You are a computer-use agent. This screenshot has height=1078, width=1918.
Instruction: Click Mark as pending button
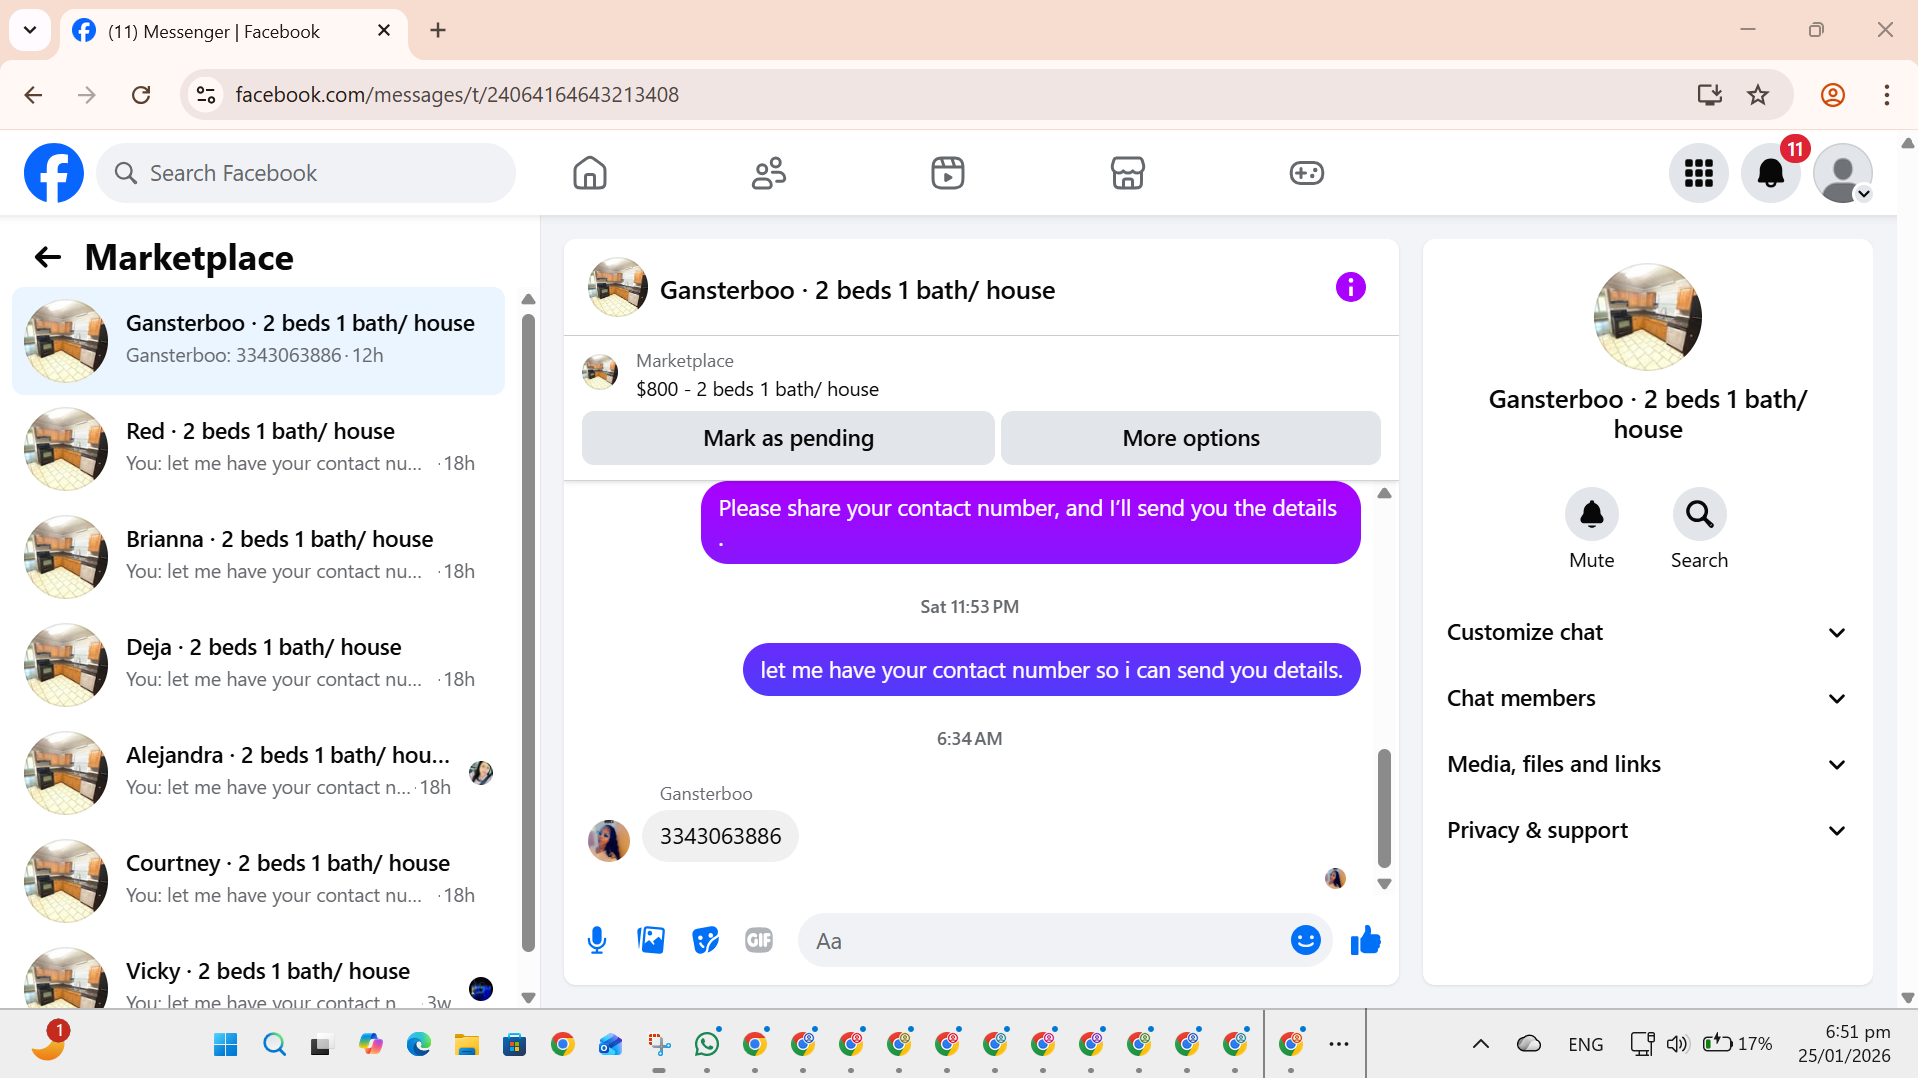click(x=788, y=438)
